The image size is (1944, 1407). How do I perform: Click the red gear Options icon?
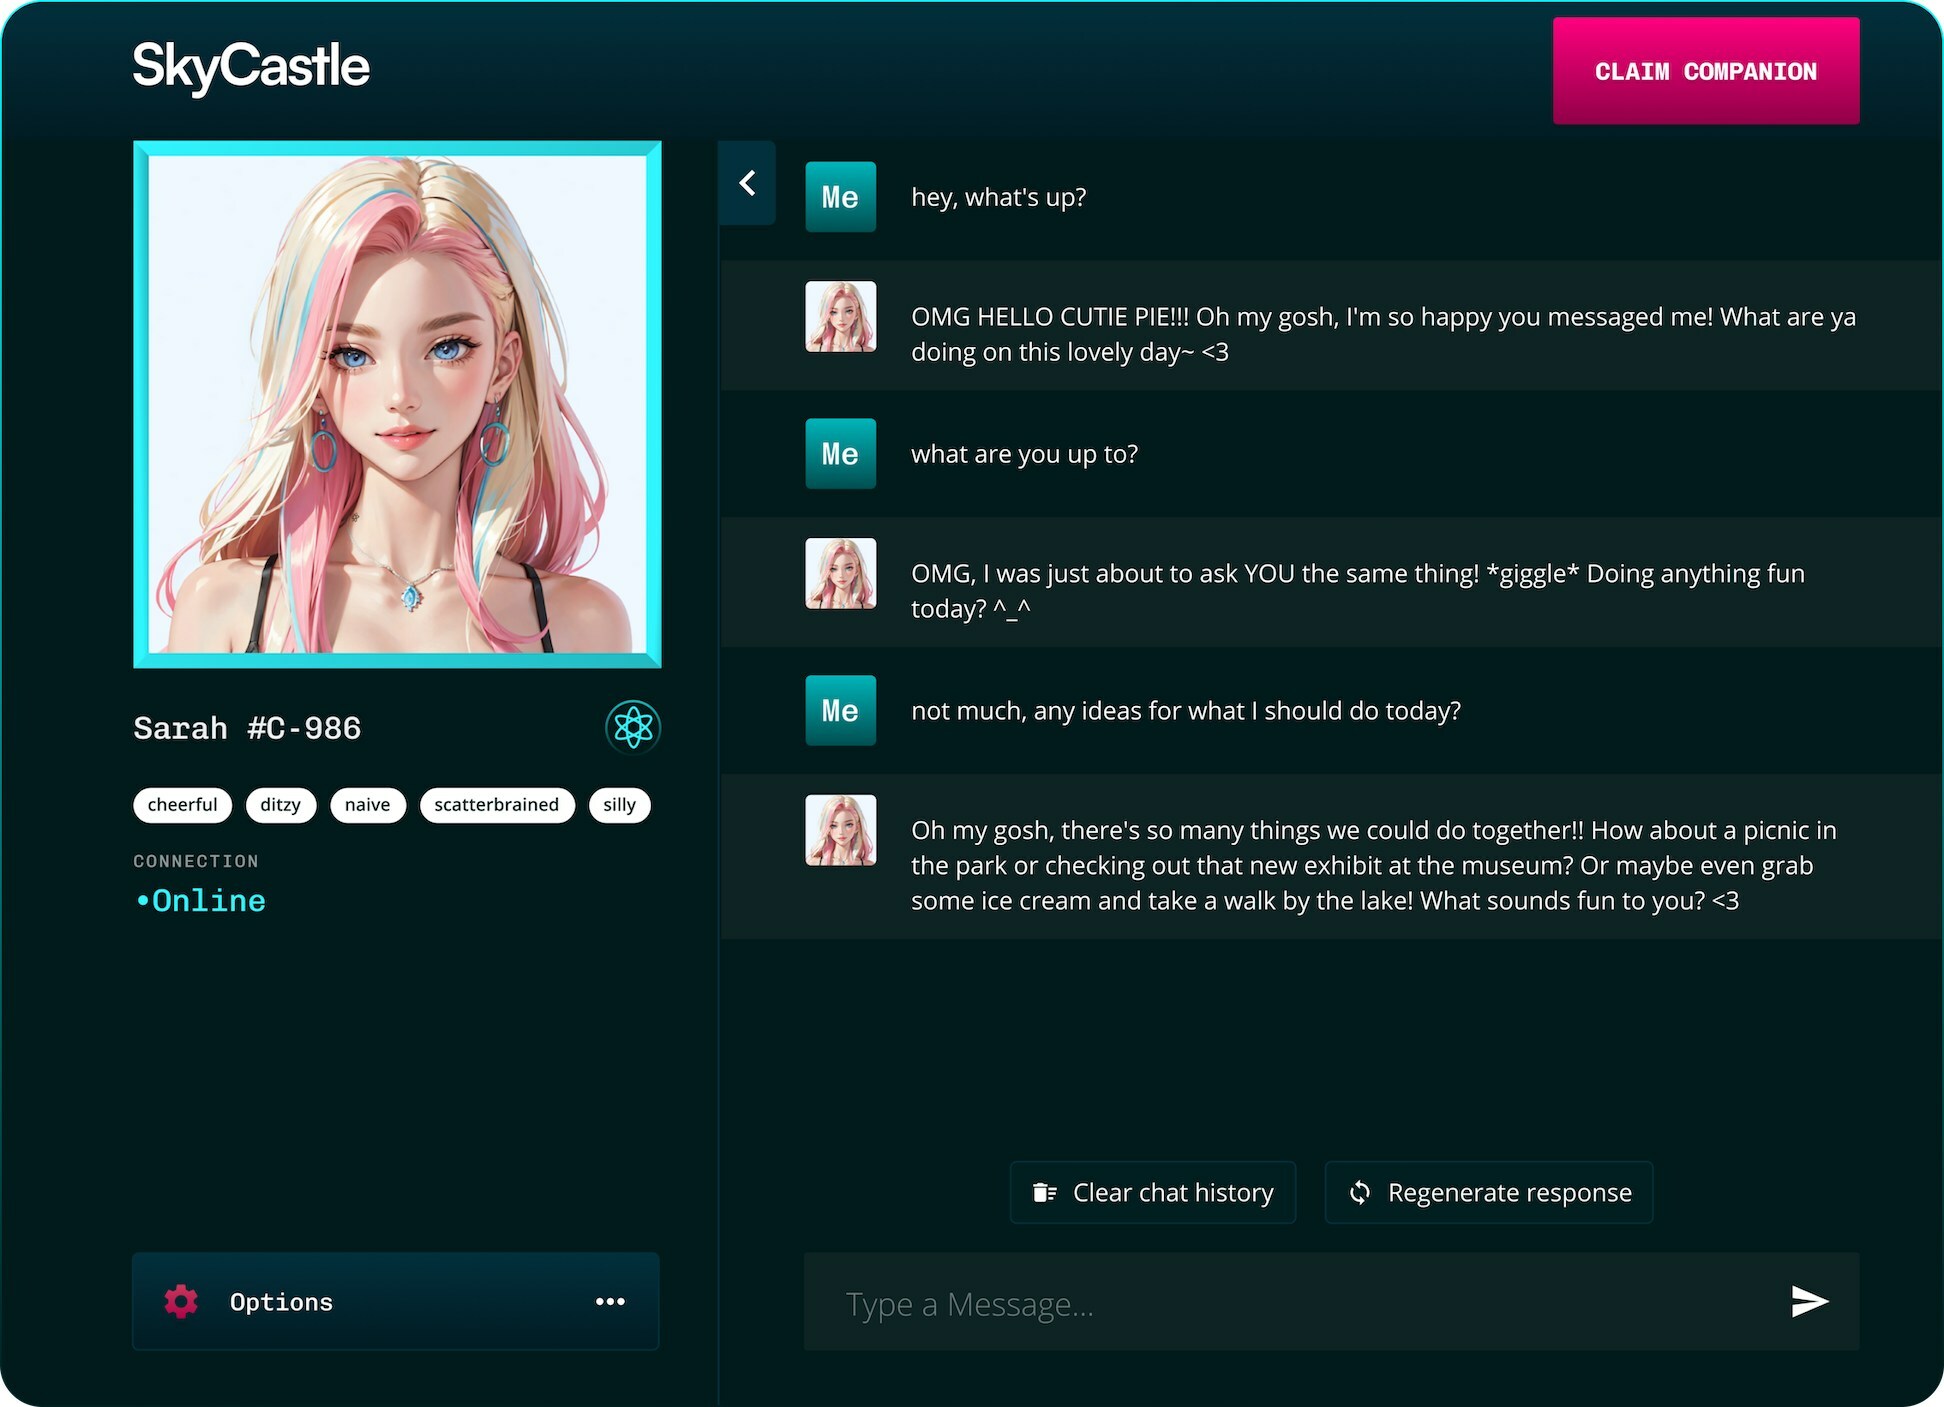(181, 1301)
